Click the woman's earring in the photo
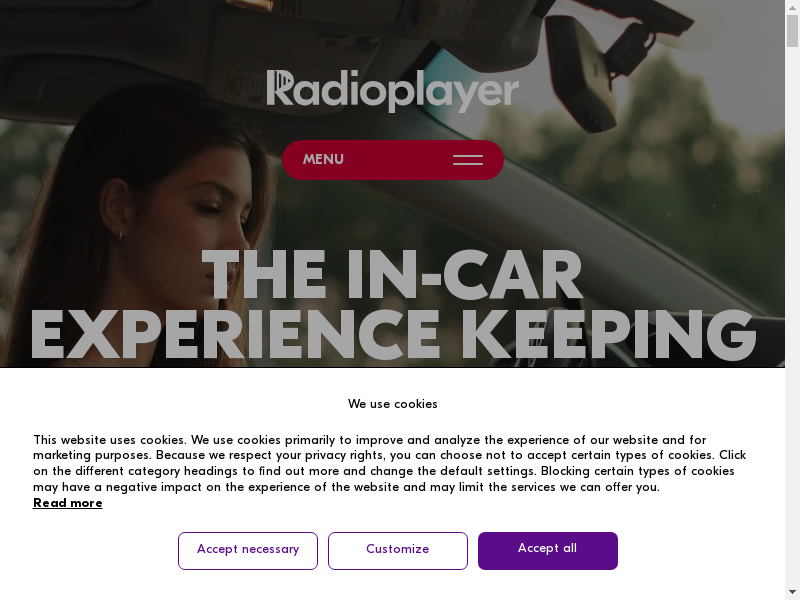Screen dimensions: 800x600 coord(119,236)
